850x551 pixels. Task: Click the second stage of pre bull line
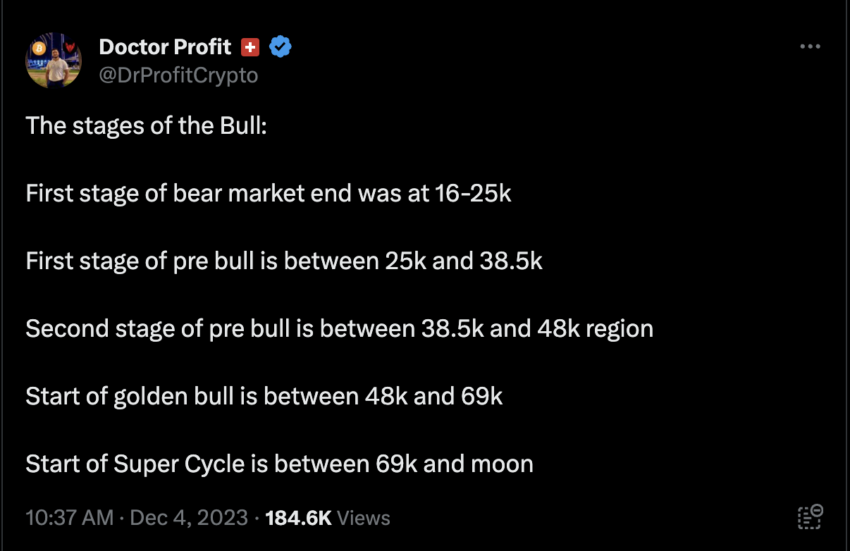339,328
